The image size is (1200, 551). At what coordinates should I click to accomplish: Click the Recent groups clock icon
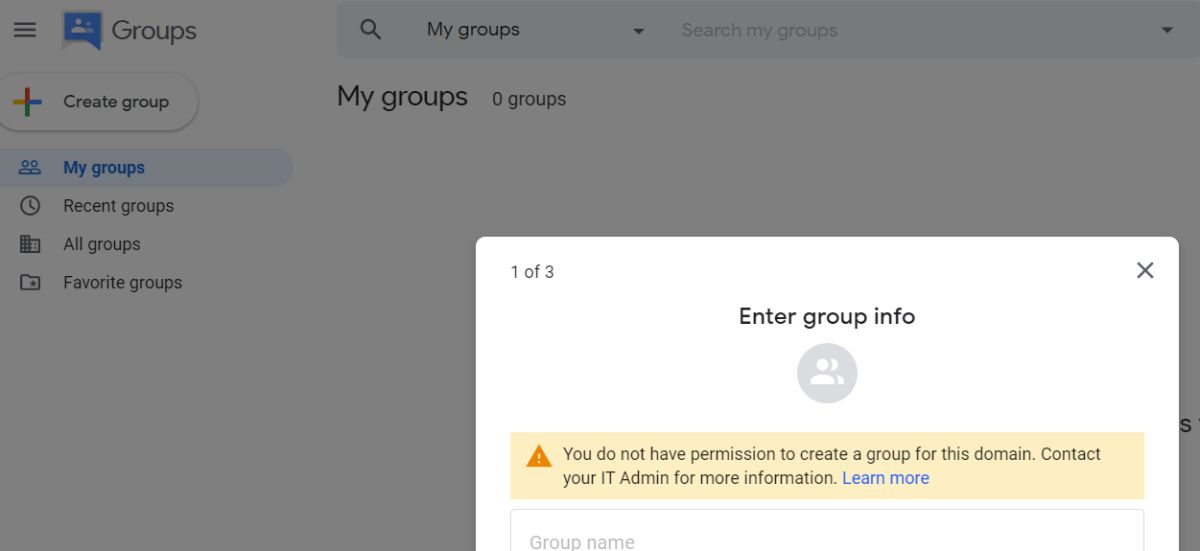[x=30, y=206]
